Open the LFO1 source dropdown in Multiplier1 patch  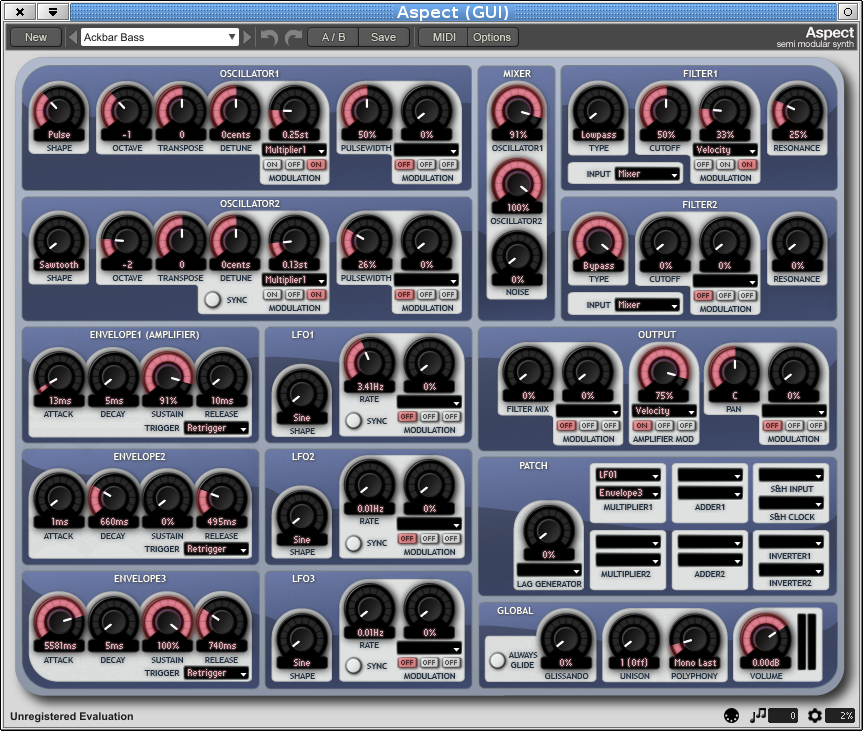tap(628, 474)
